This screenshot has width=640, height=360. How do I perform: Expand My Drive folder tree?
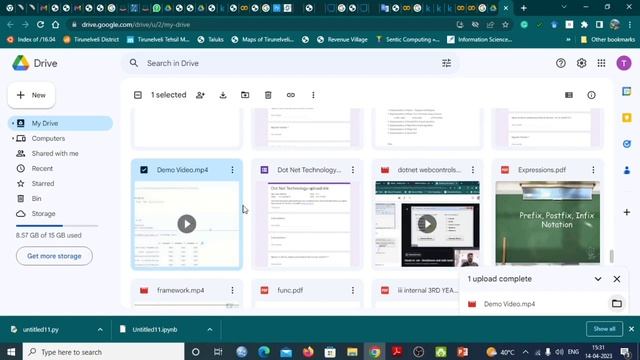(x=13, y=123)
